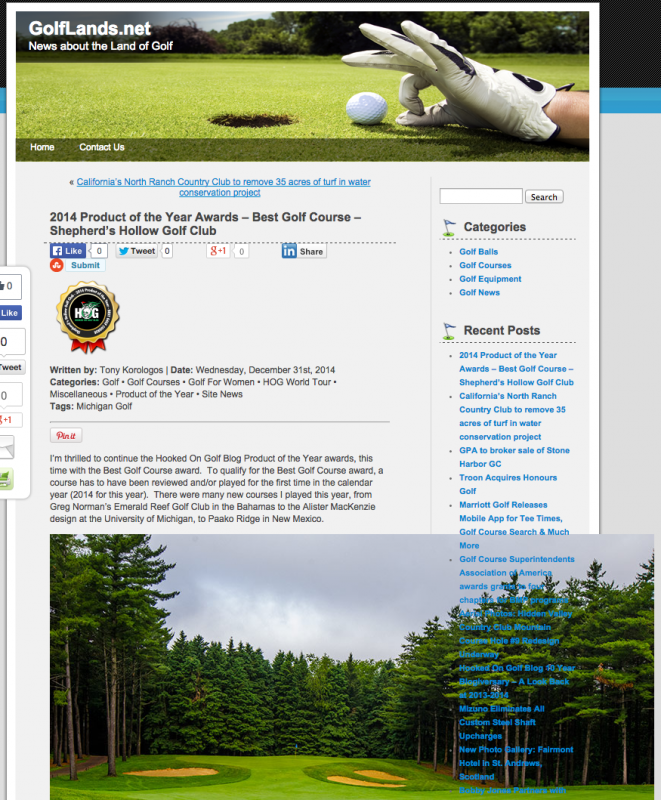Image resolution: width=661 pixels, height=800 pixels.
Task: Click the HOG award badge image
Action: coord(88,316)
